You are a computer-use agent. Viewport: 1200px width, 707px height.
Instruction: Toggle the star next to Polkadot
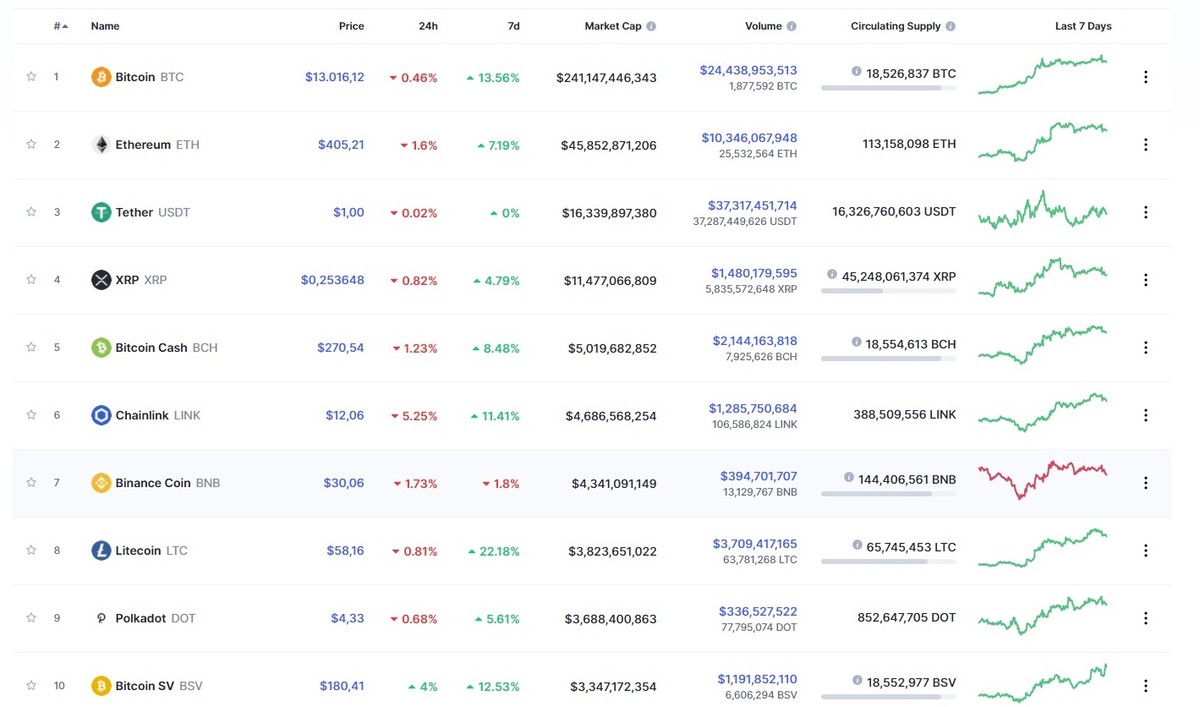31,618
